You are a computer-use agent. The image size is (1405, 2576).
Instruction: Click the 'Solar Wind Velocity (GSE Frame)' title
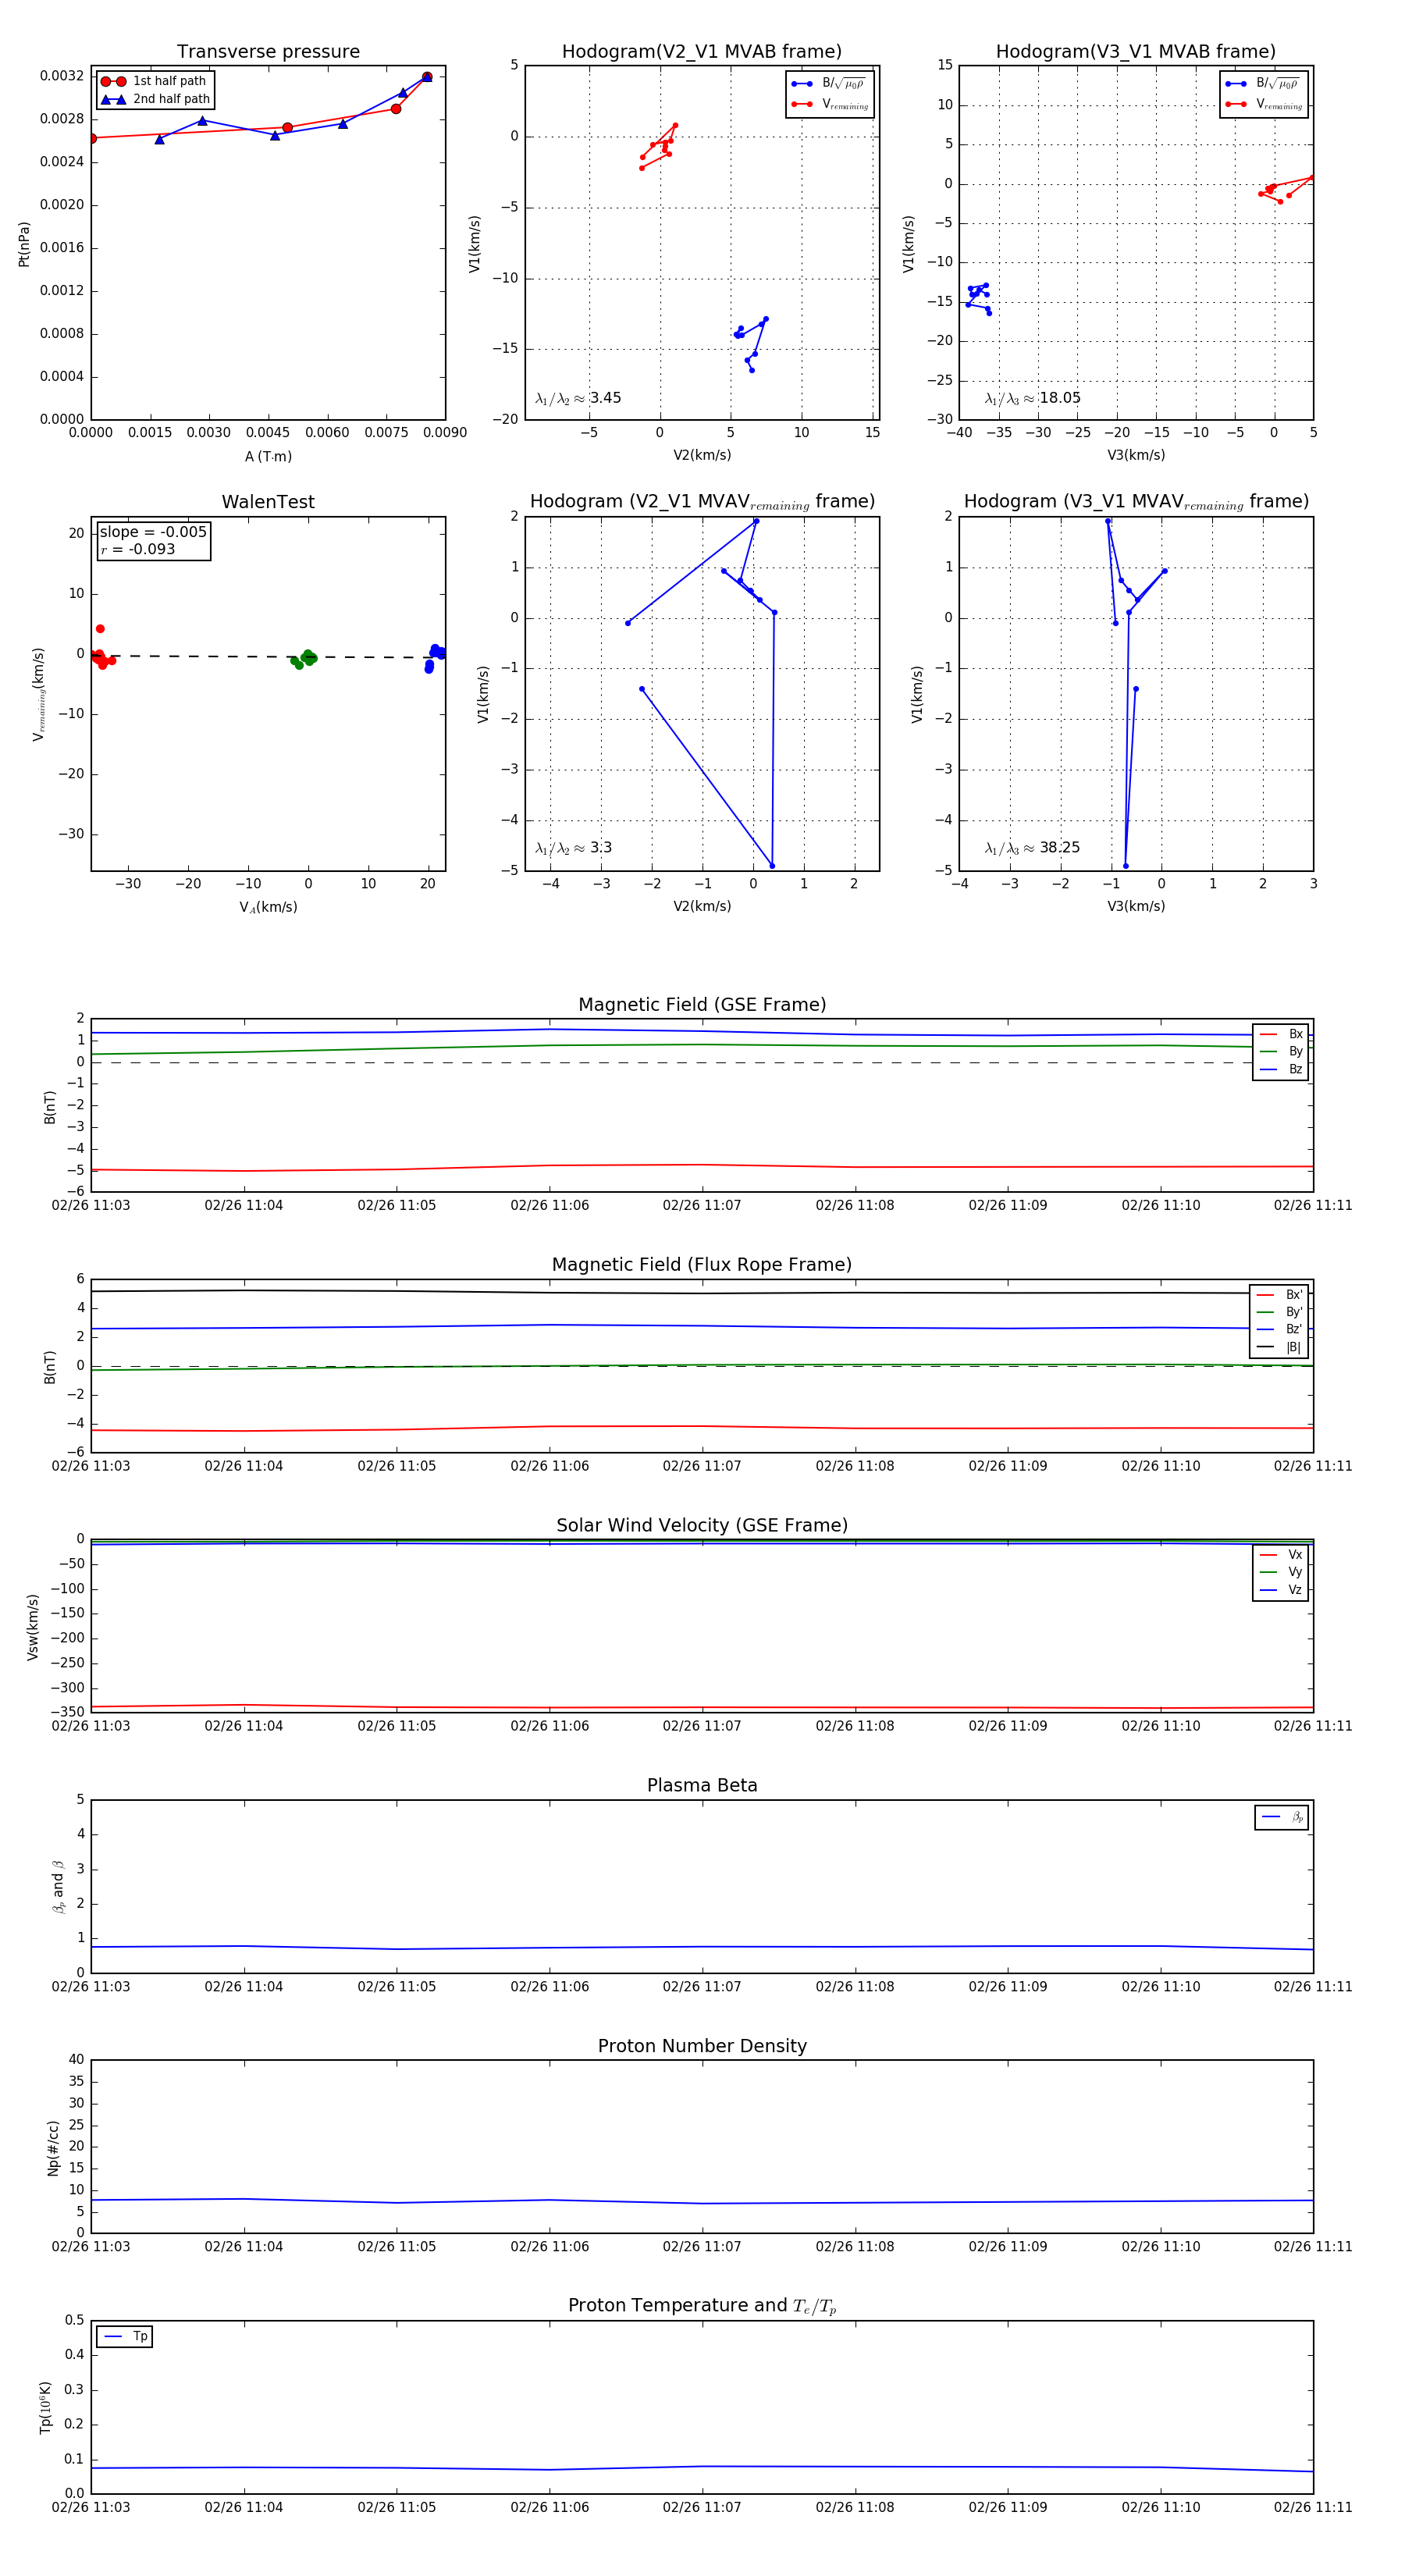coord(702,1525)
